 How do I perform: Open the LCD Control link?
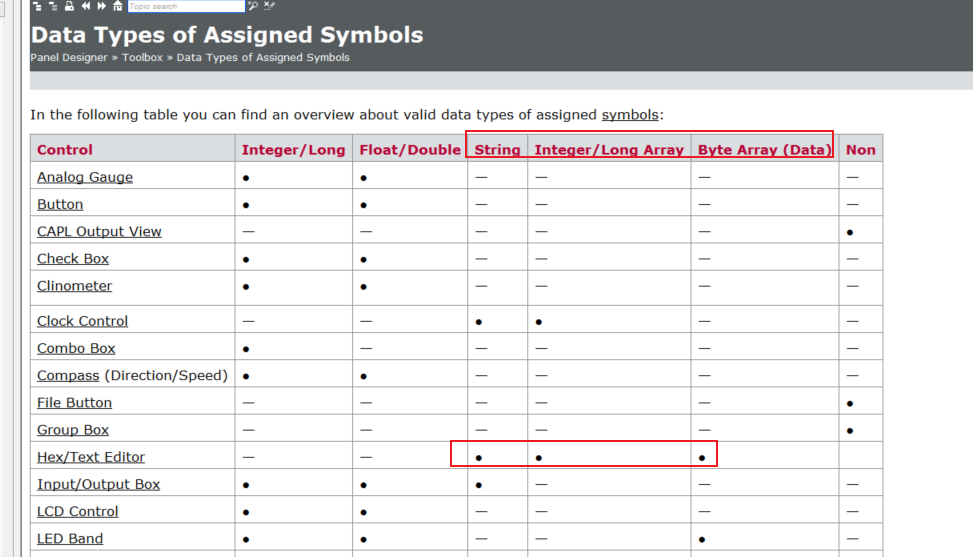[x=78, y=512]
